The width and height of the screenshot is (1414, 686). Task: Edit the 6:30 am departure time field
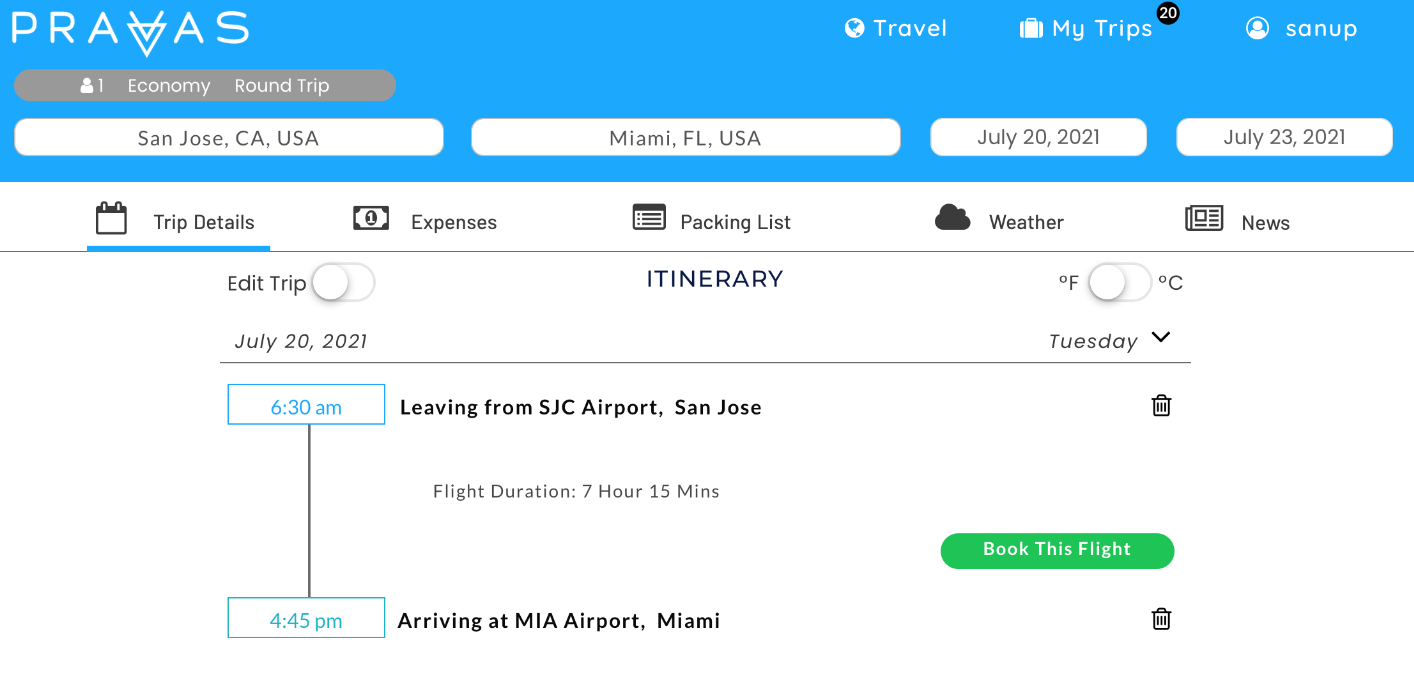point(306,404)
